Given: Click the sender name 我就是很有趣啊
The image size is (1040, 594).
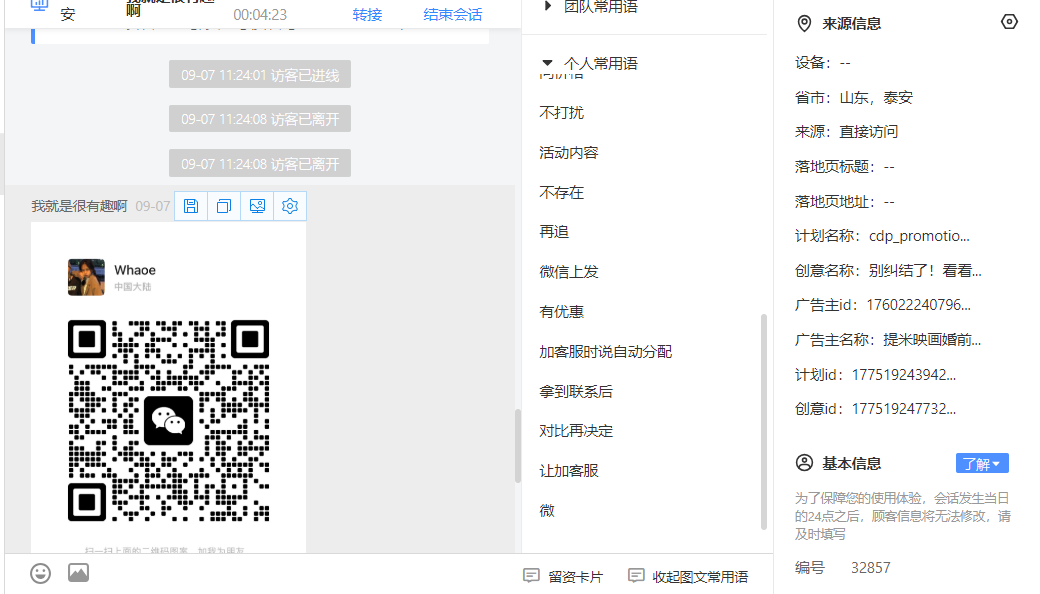Looking at the screenshot, I should pyautogui.click(x=79, y=206).
